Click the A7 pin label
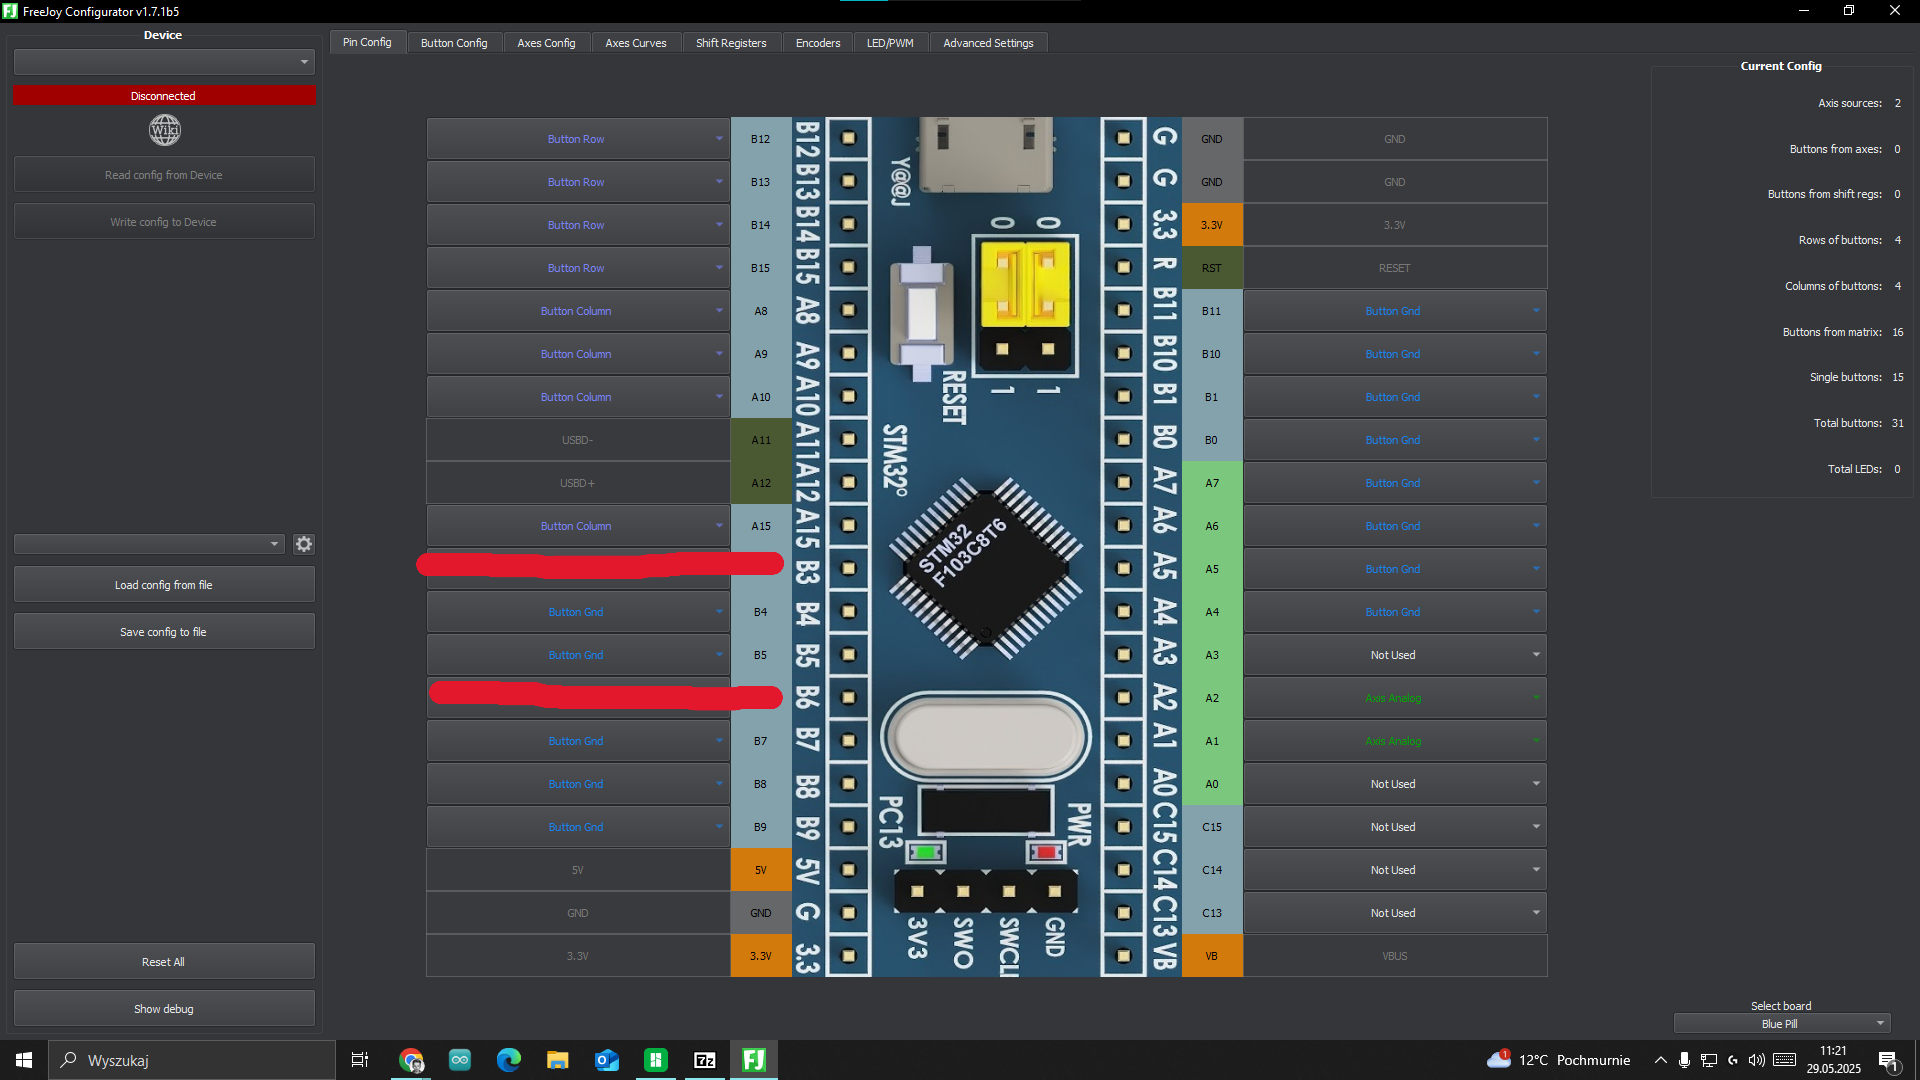The width and height of the screenshot is (1920, 1080). click(1212, 483)
